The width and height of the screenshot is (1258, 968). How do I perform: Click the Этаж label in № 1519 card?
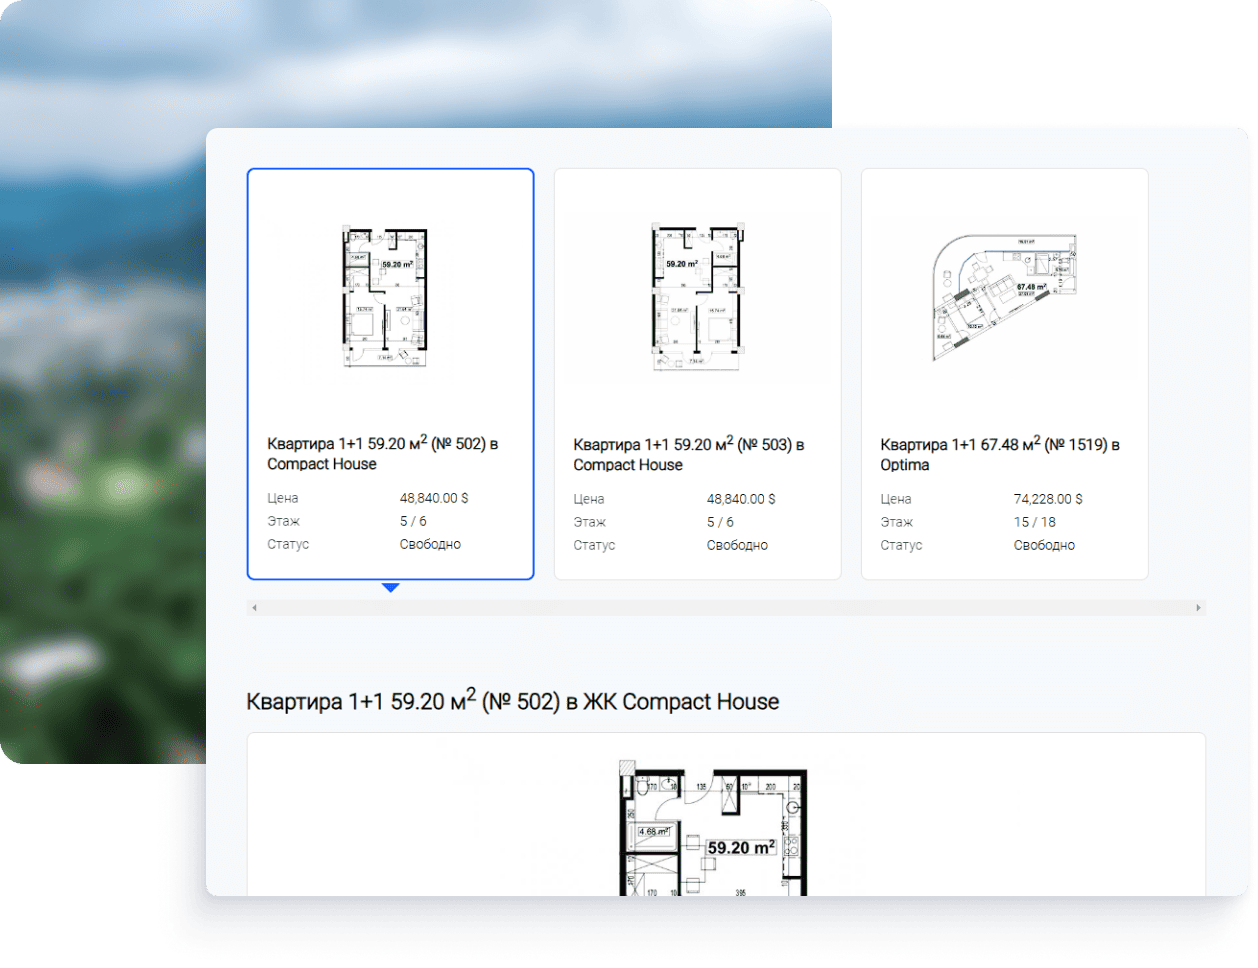[x=897, y=522]
